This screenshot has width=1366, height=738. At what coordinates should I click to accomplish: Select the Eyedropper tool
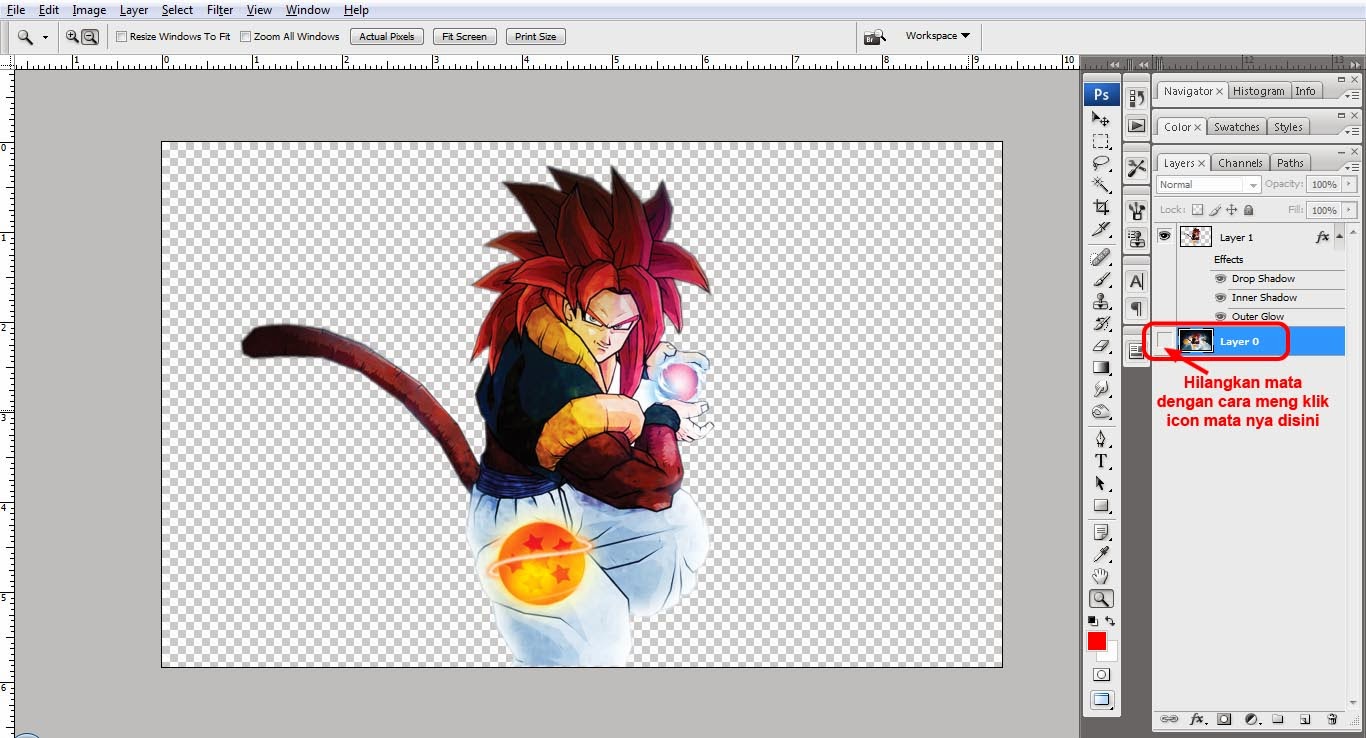1101,554
